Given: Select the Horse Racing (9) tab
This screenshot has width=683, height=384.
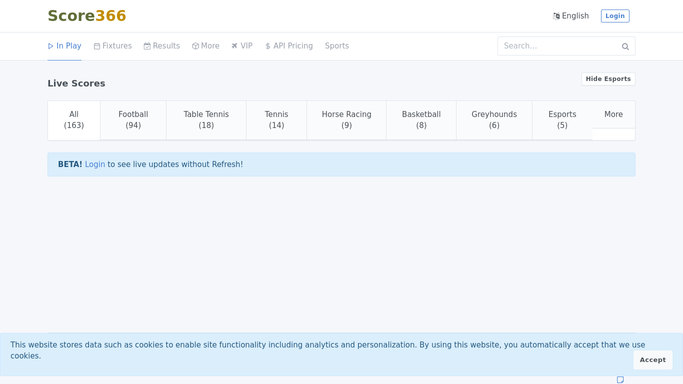Looking at the screenshot, I should pos(346,120).
